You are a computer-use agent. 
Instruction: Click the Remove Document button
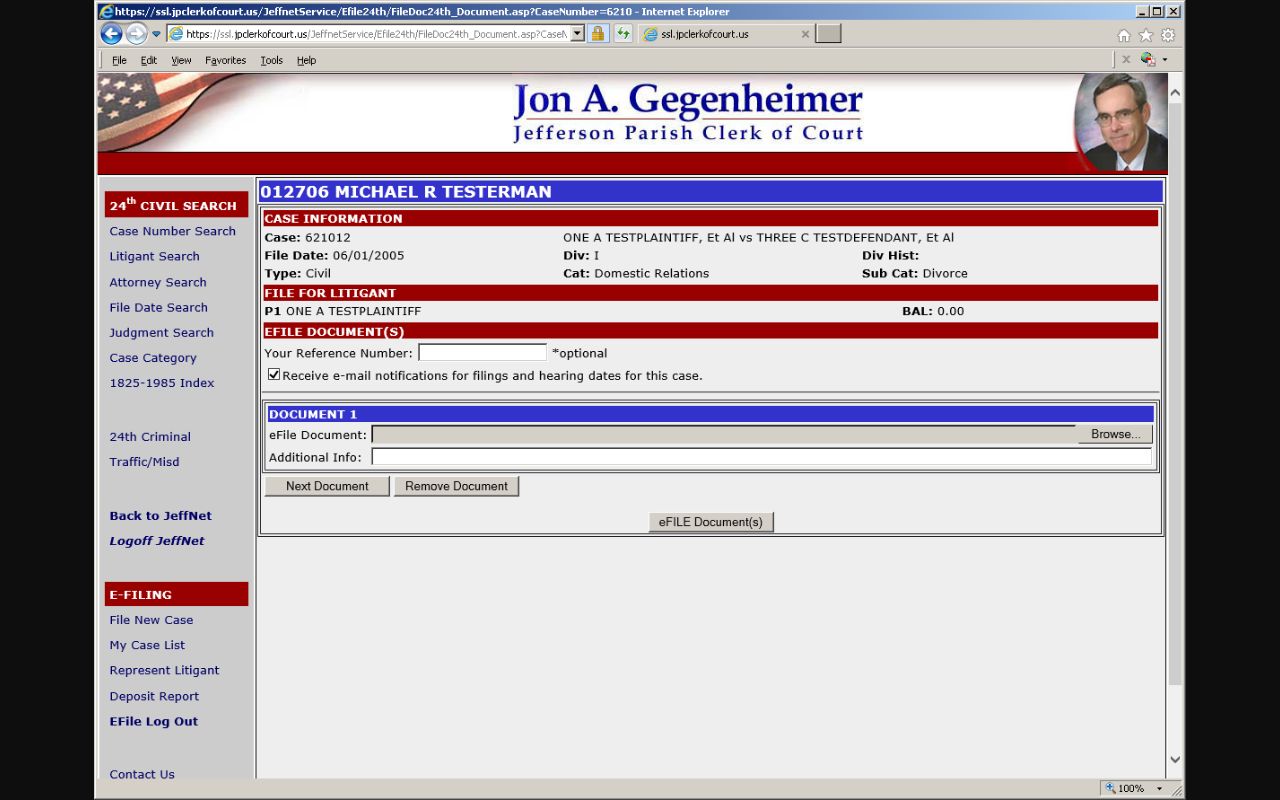(x=456, y=486)
